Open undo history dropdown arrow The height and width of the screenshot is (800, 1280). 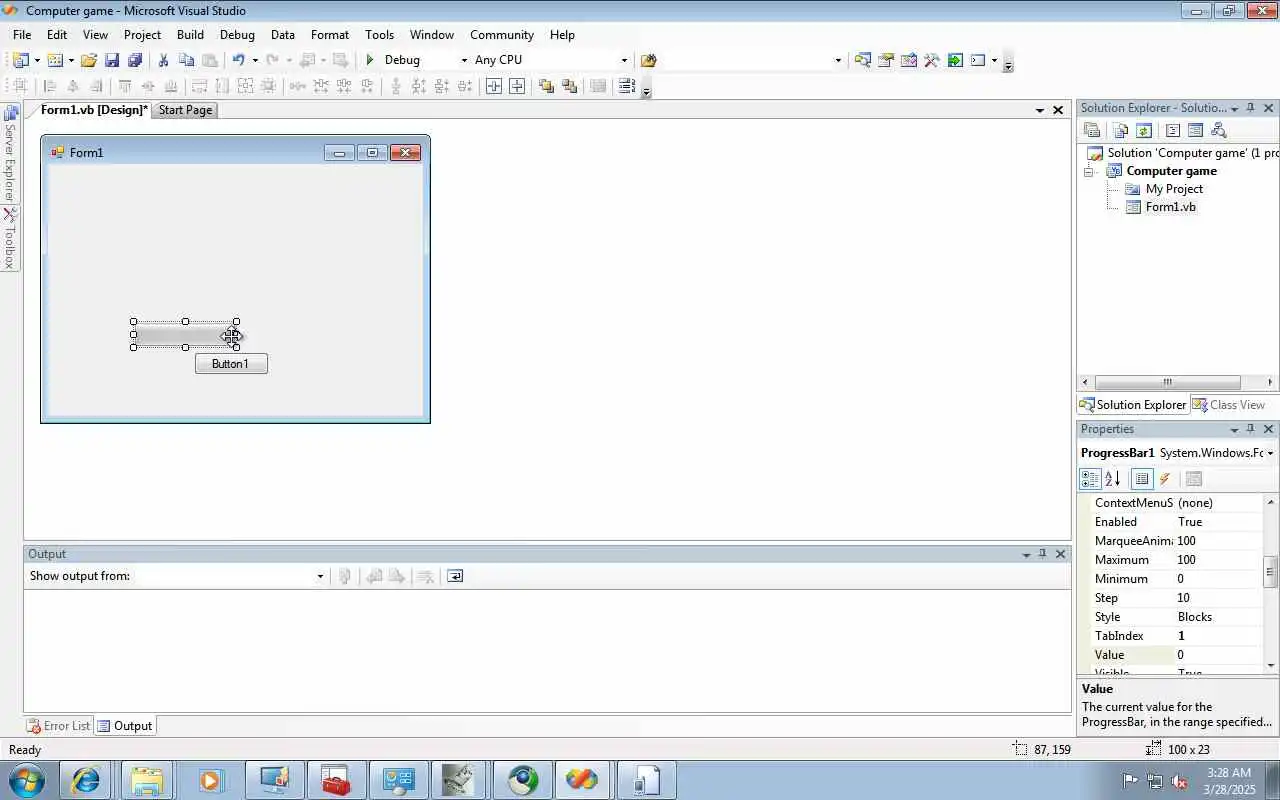point(255,60)
